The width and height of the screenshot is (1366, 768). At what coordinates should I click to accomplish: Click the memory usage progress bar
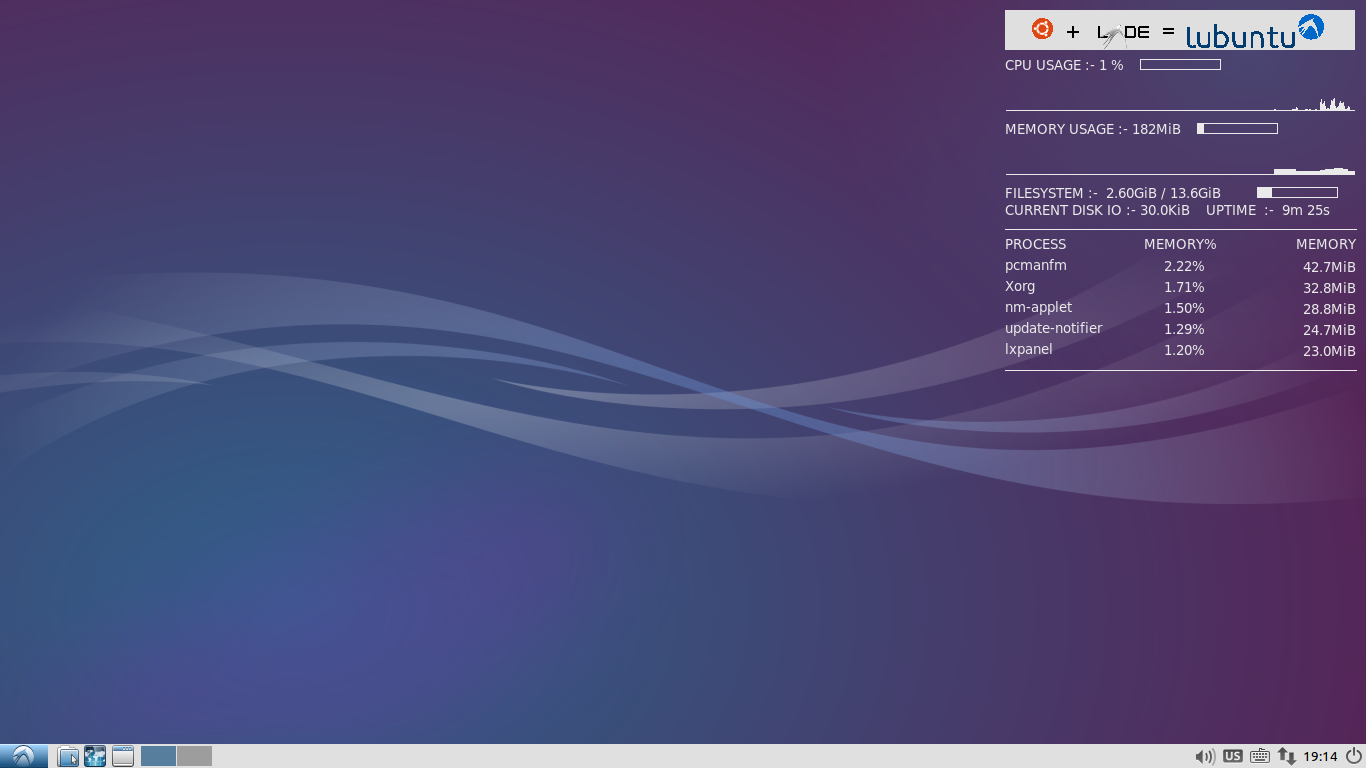pyautogui.click(x=1237, y=129)
